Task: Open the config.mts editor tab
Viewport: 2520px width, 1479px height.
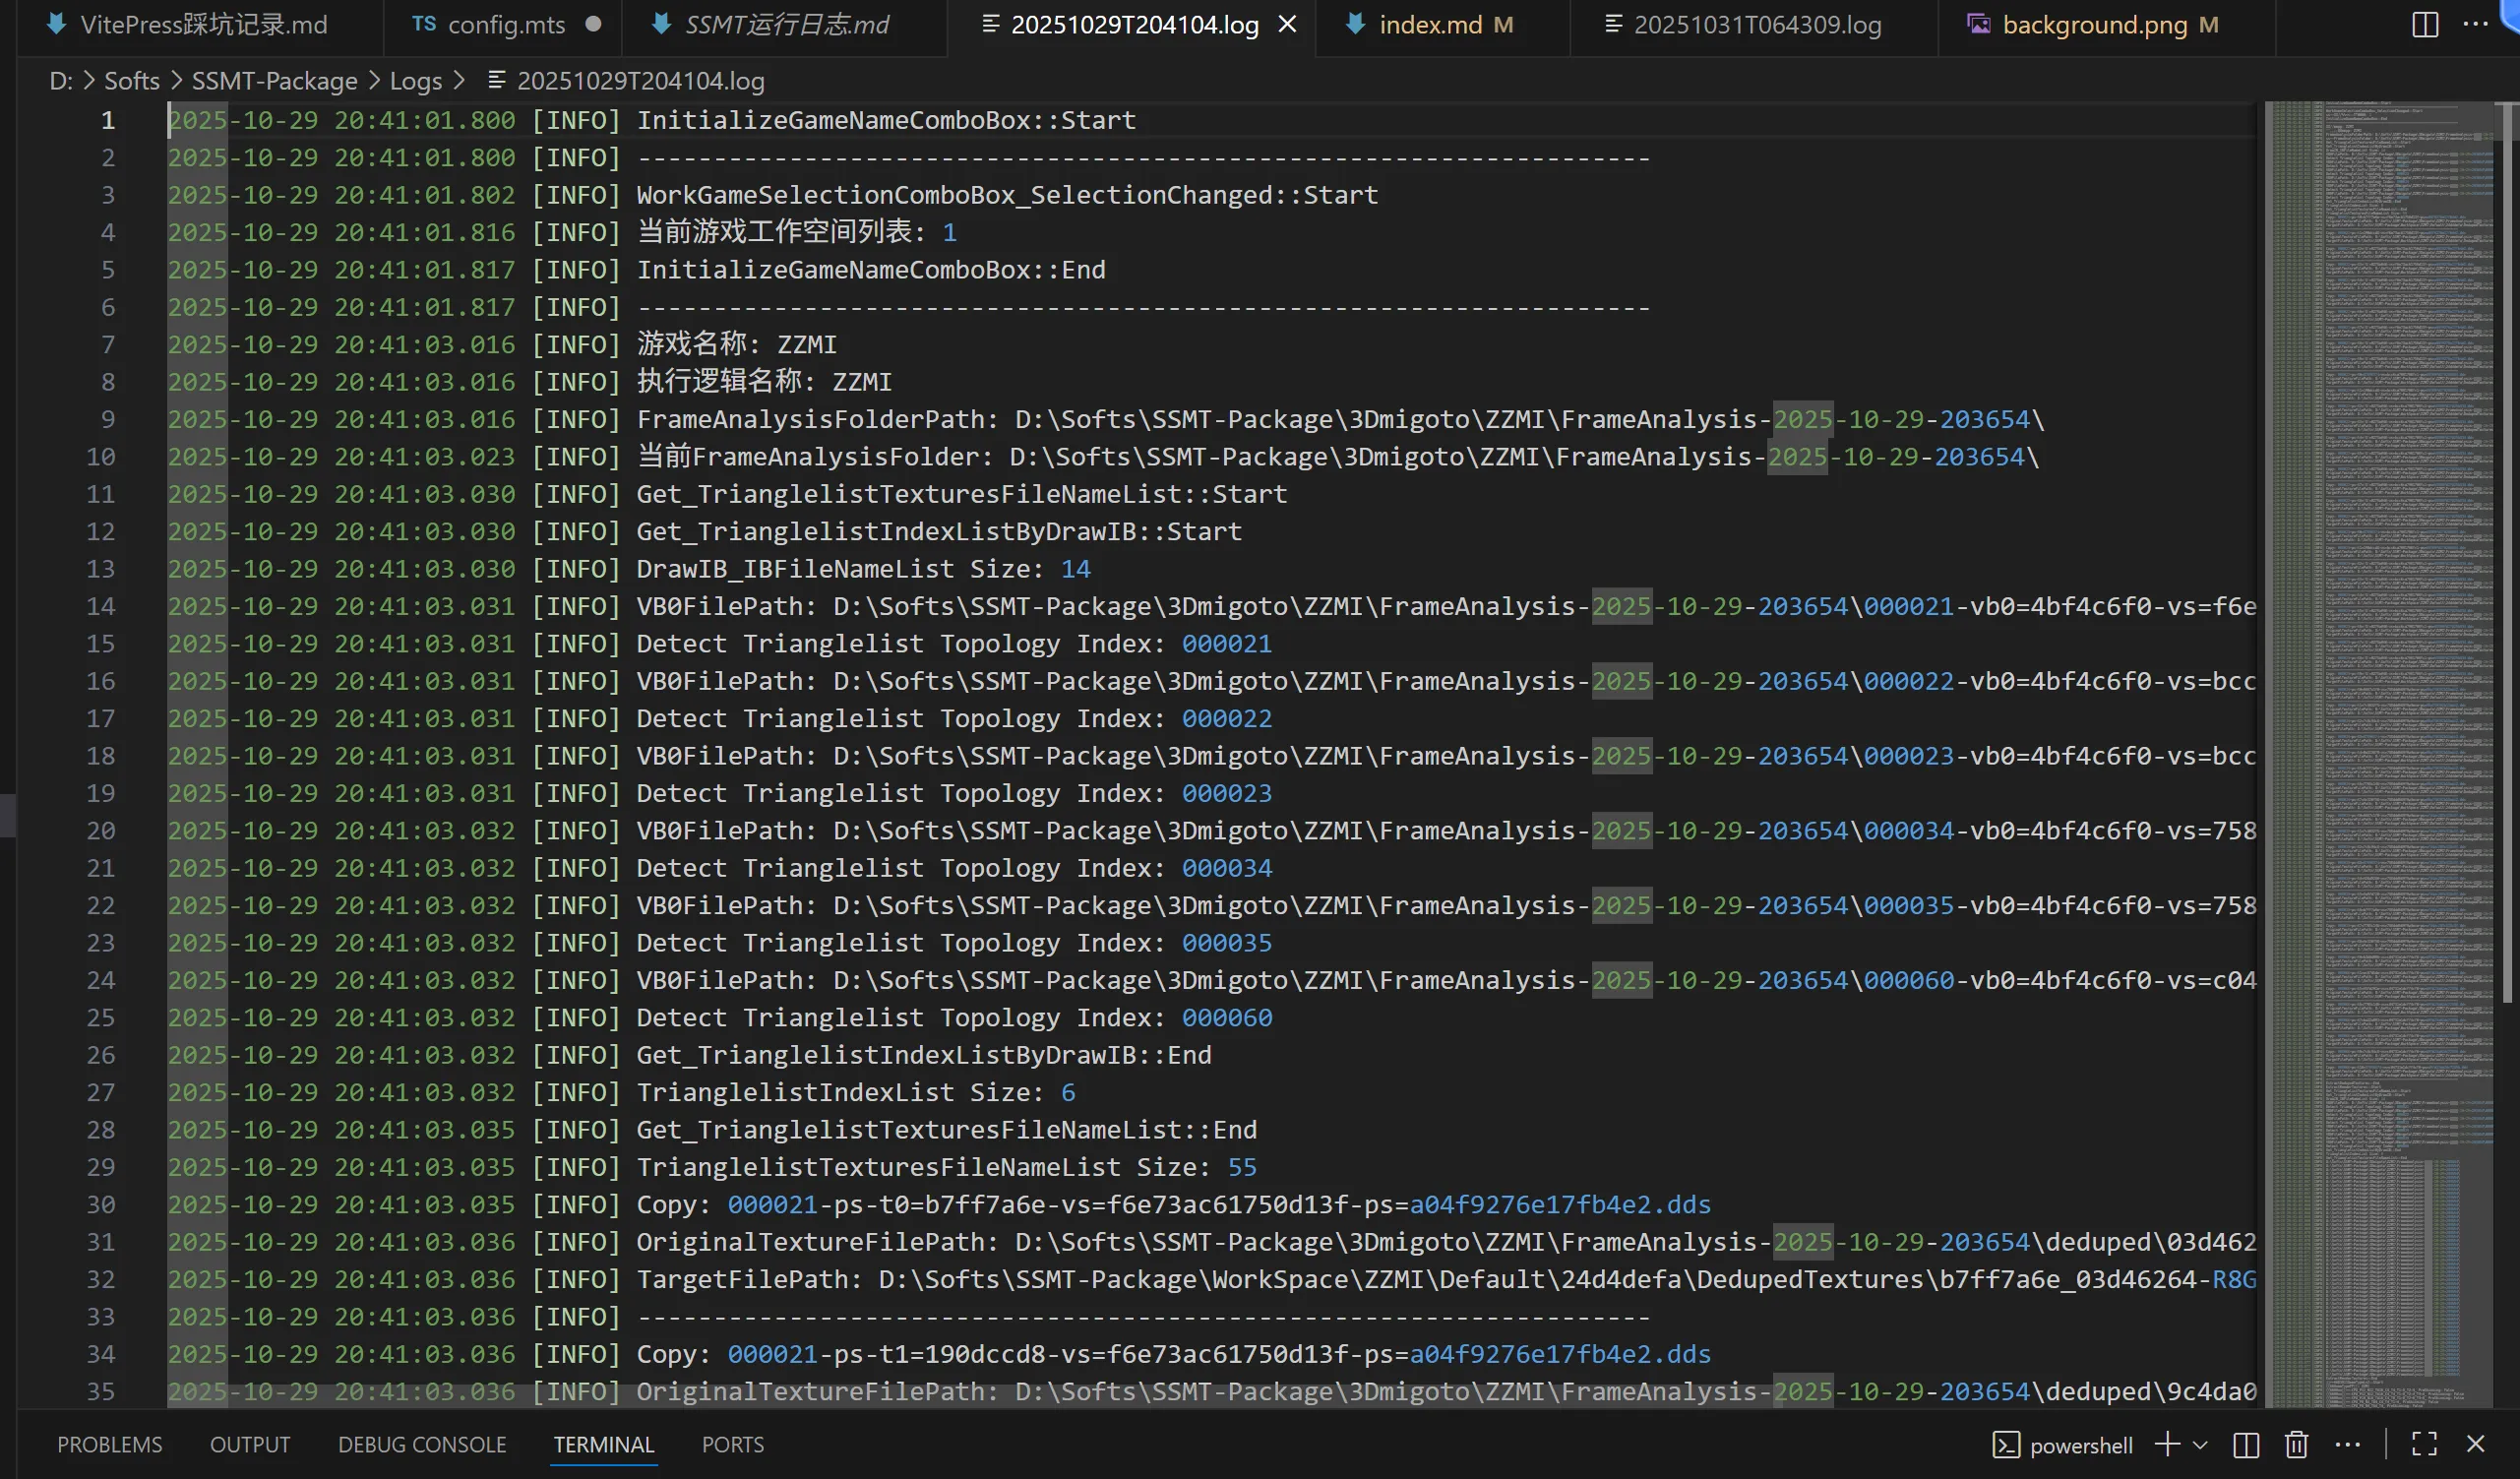Action: [x=505, y=24]
